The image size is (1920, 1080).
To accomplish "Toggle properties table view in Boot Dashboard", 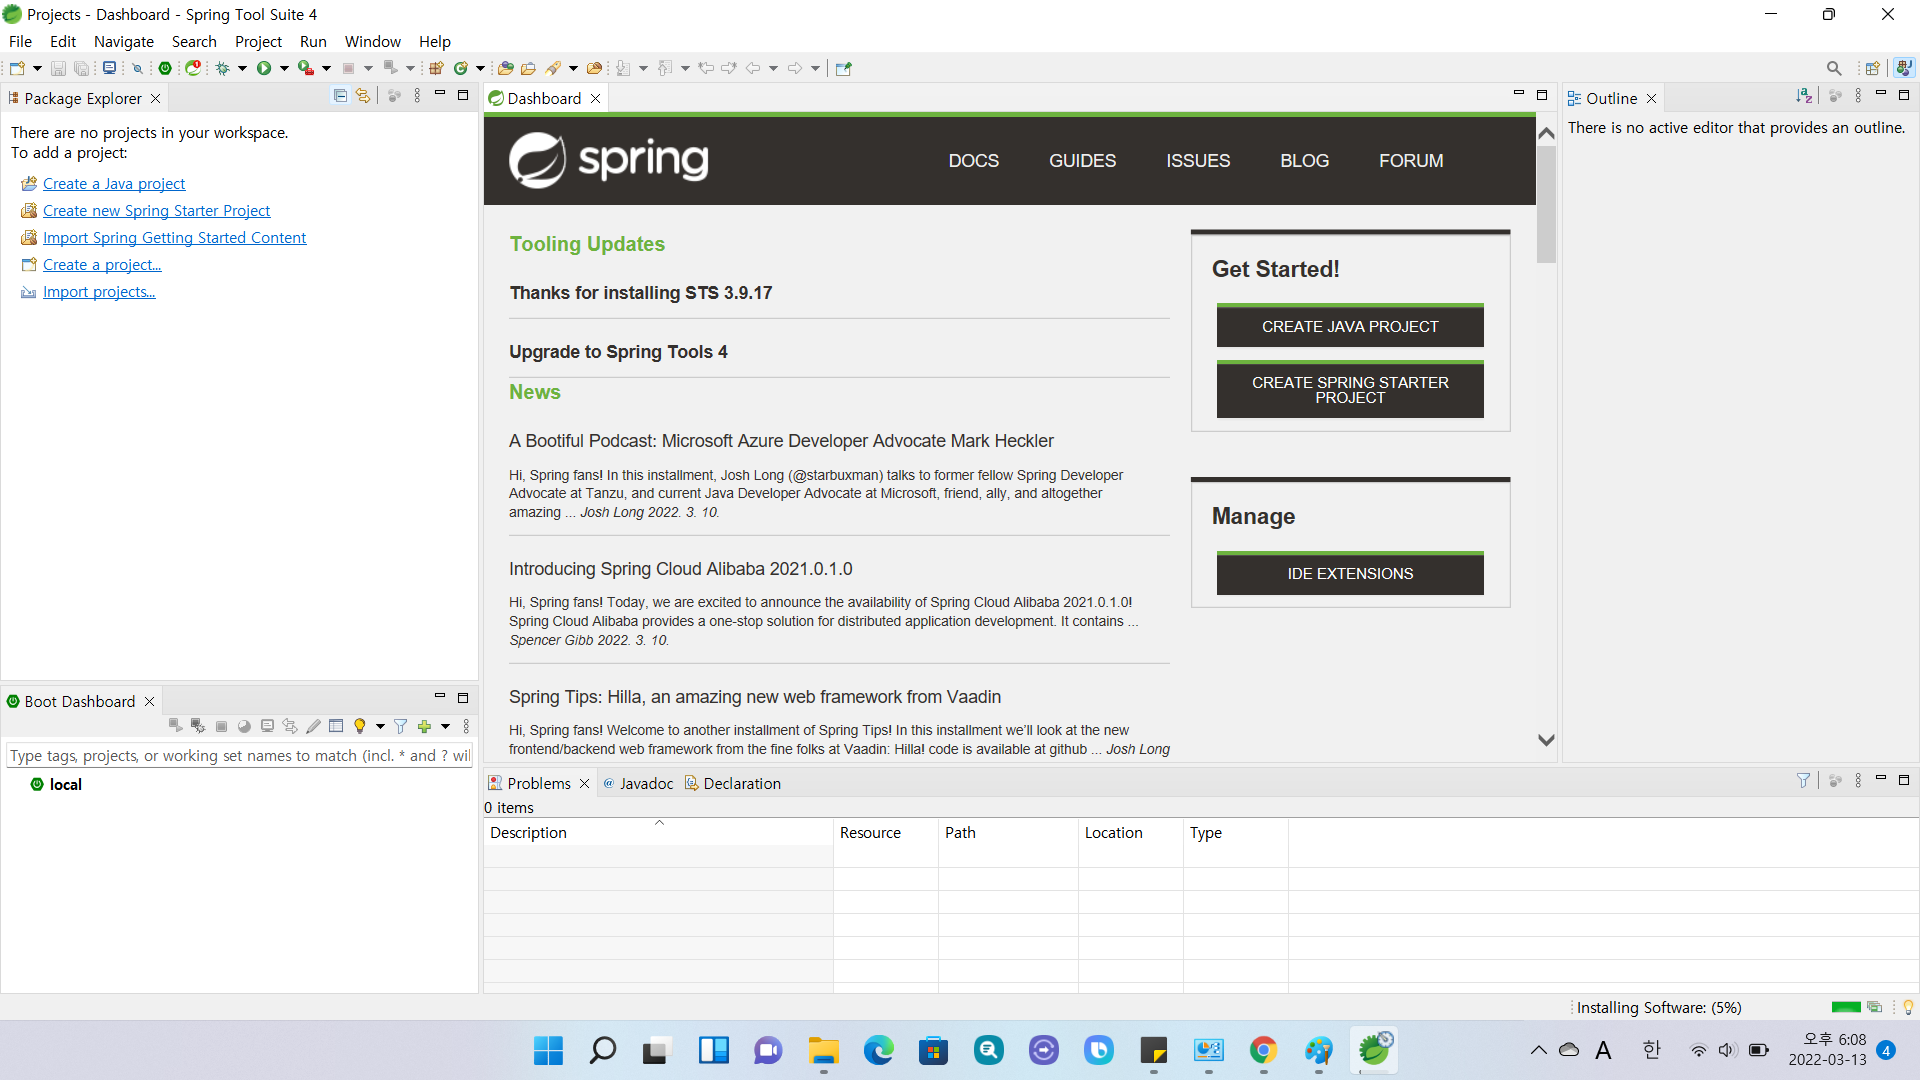I will [x=336, y=726].
